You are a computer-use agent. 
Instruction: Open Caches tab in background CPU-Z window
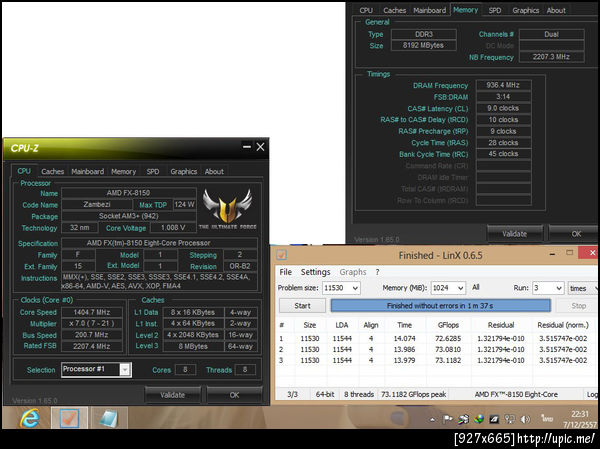[395, 10]
